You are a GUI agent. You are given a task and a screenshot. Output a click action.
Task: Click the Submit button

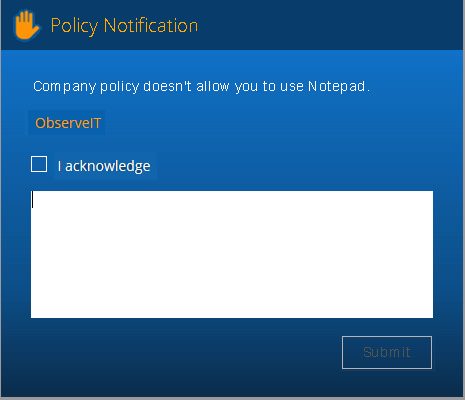(387, 352)
